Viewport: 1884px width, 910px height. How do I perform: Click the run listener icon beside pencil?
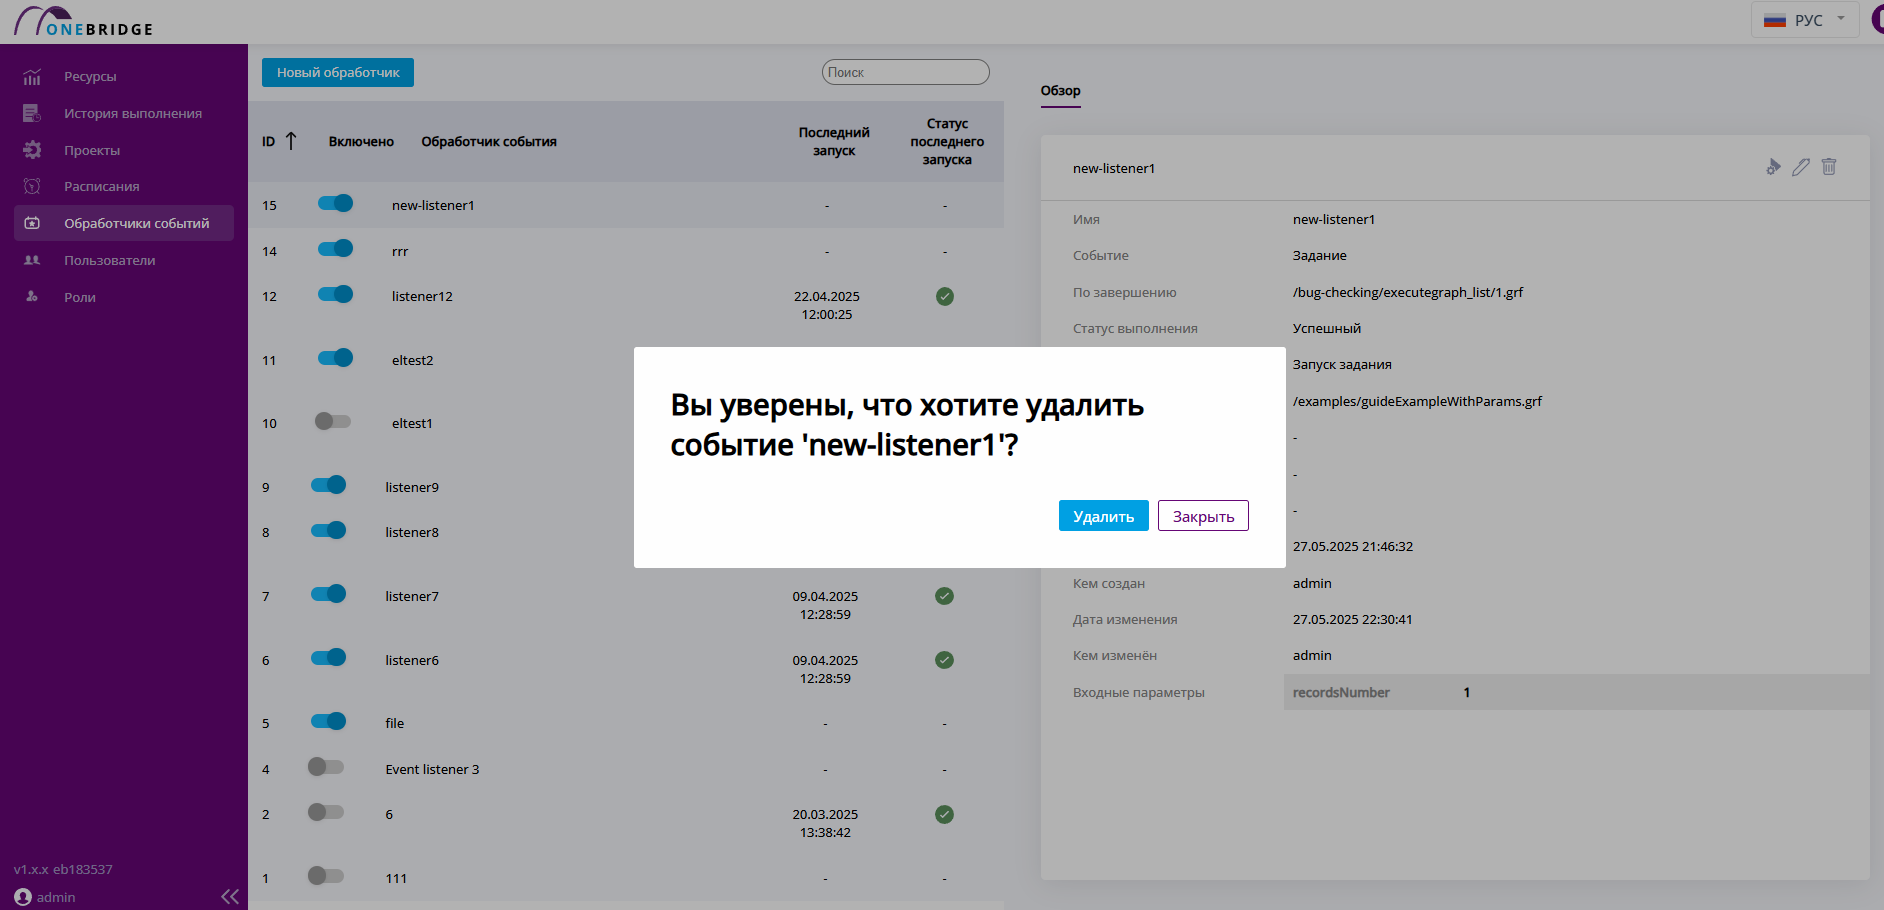[1773, 167]
